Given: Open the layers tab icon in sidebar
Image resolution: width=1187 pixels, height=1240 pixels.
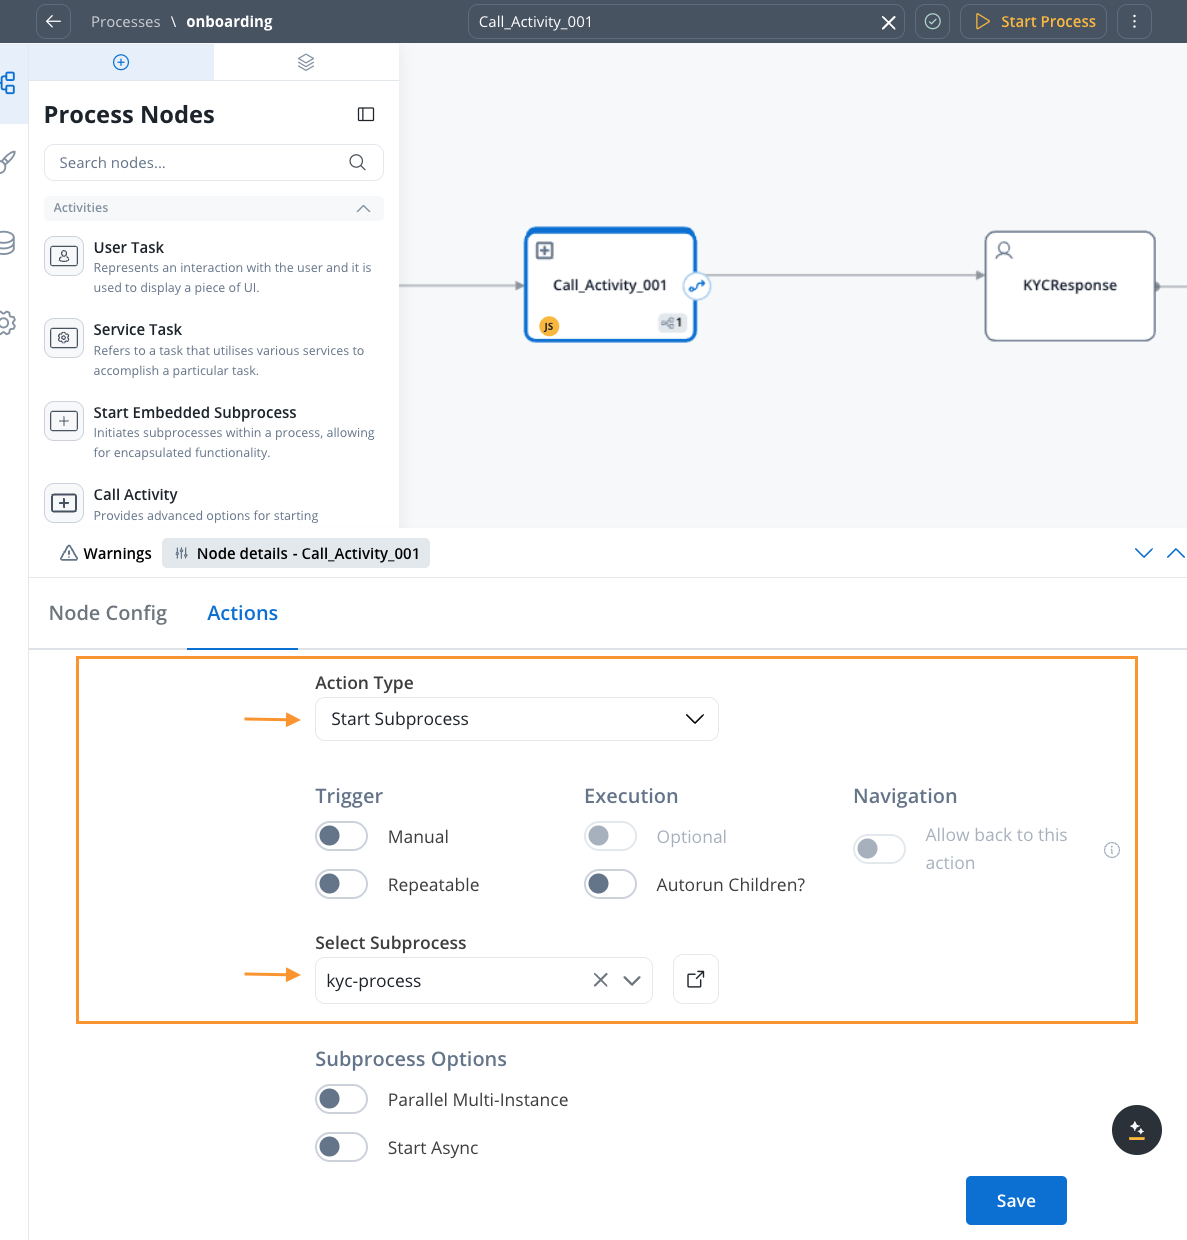Looking at the screenshot, I should pyautogui.click(x=306, y=62).
